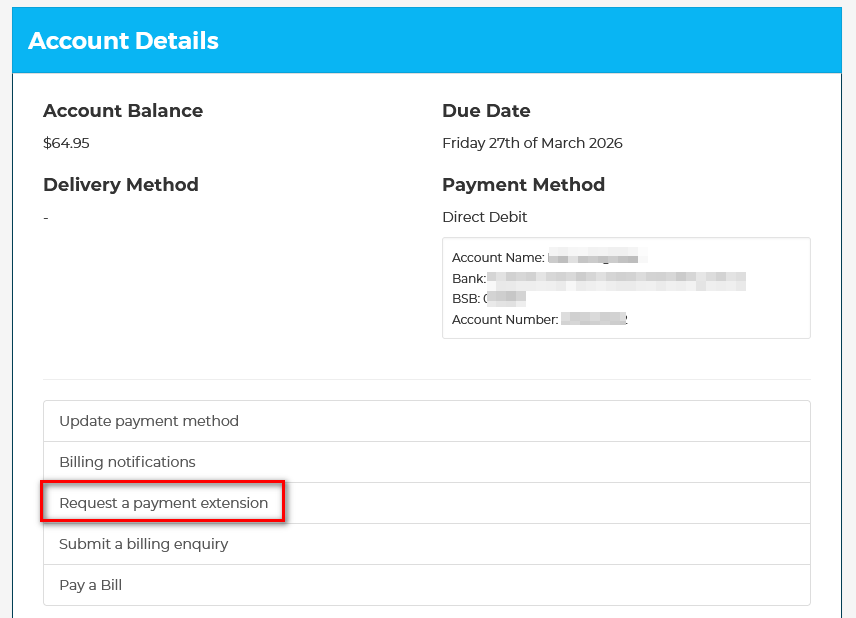This screenshot has width=856, height=618.
Task: Click the Pay a Bill option
Action: tap(91, 585)
